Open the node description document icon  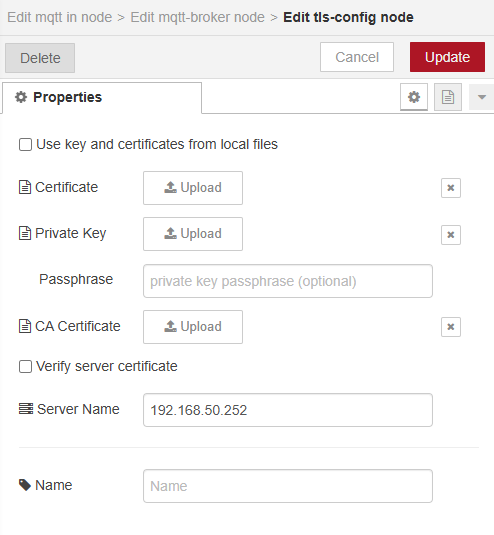tap(448, 97)
